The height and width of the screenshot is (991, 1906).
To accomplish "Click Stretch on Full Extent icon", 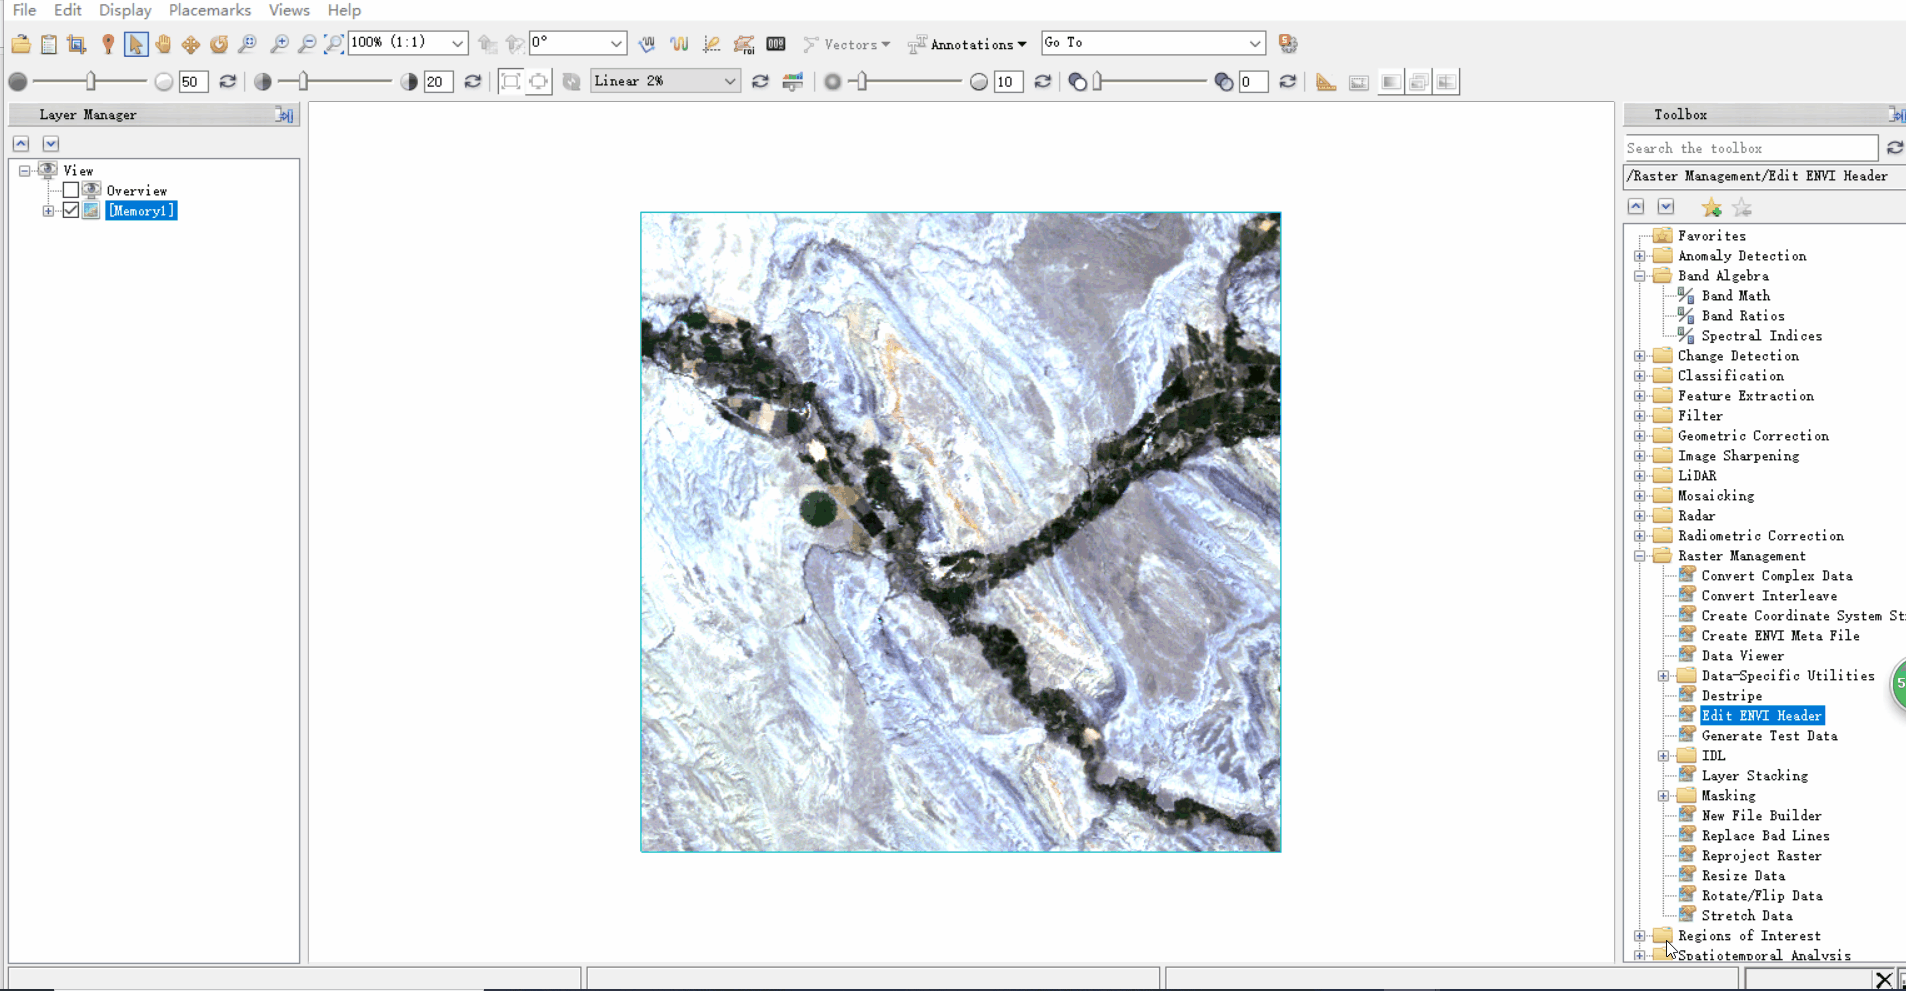I will [x=511, y=82].
